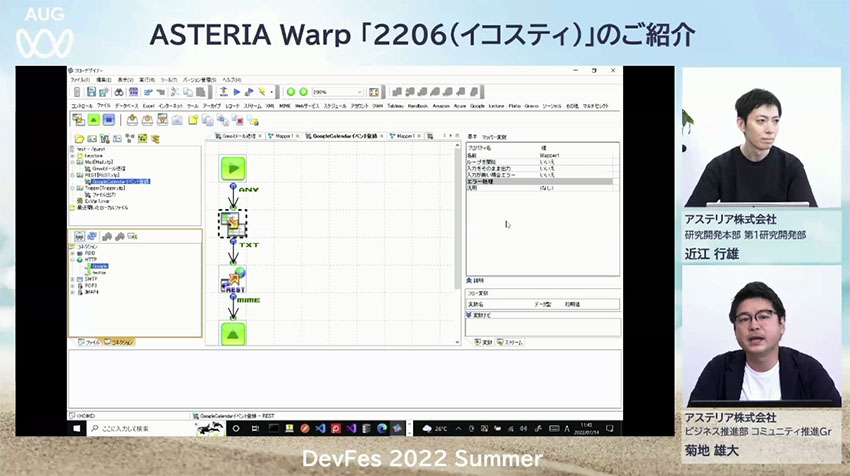This screenshot has height=476, width=850.
Task: Click the blue component icon in the palette row
Action: pyautogui.click(x=108, y=120)
